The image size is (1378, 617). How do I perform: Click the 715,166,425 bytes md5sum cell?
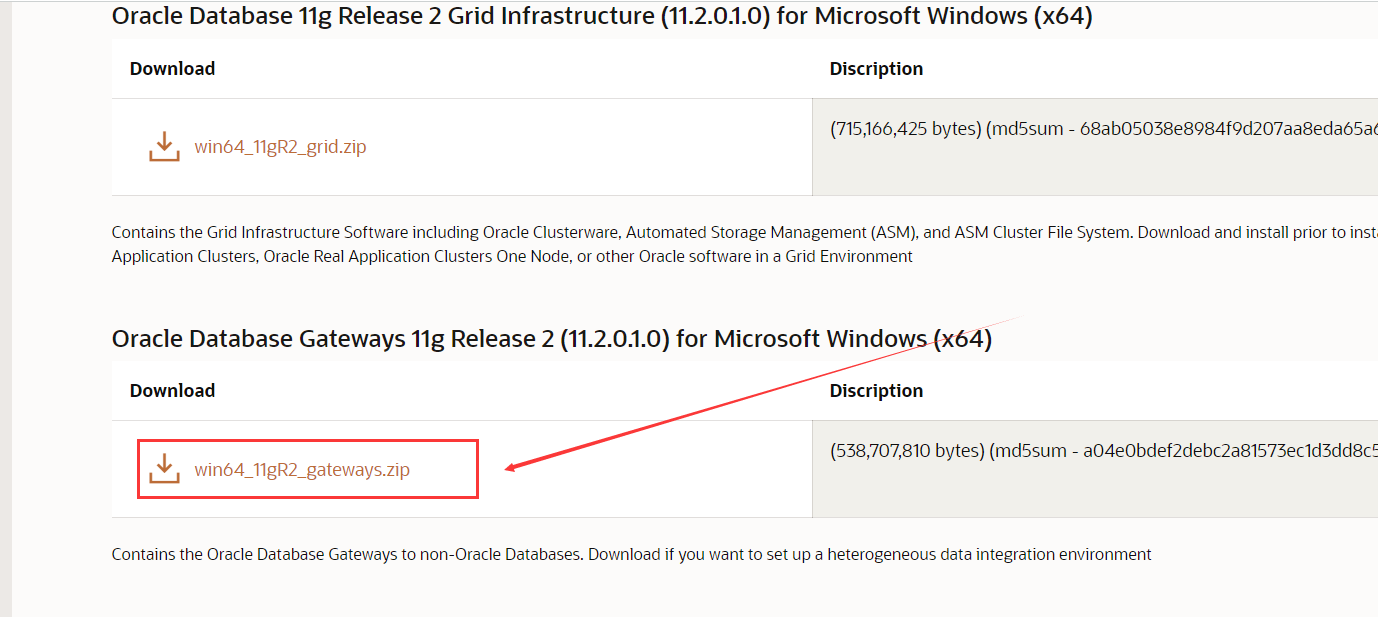pyautogui.click(x=1095, y=147)
